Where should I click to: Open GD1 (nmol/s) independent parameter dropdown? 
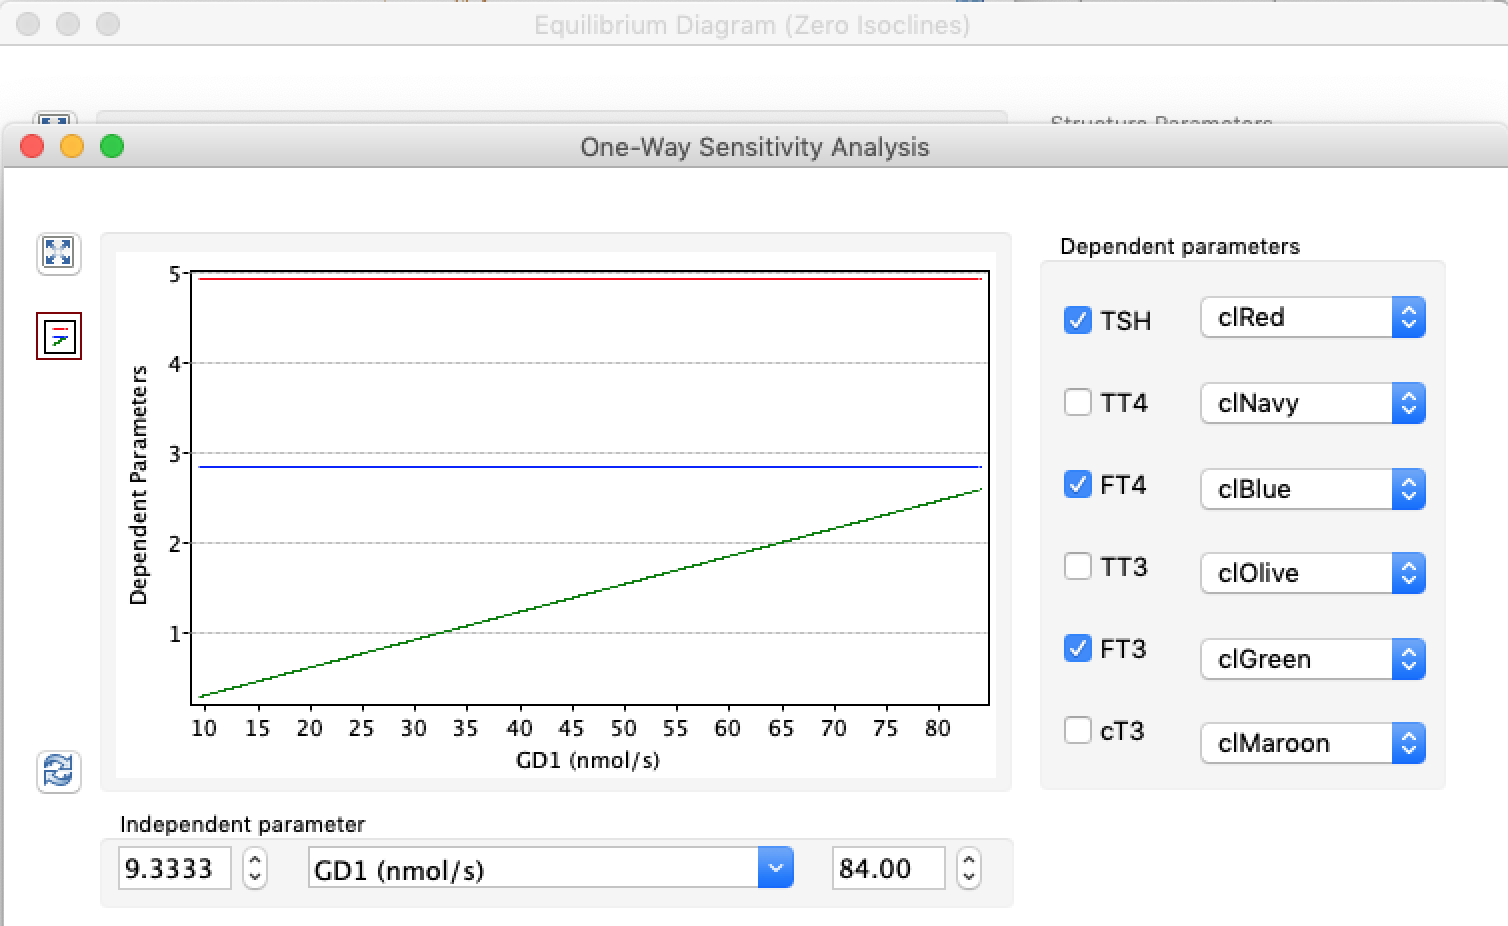pos(551,868)
